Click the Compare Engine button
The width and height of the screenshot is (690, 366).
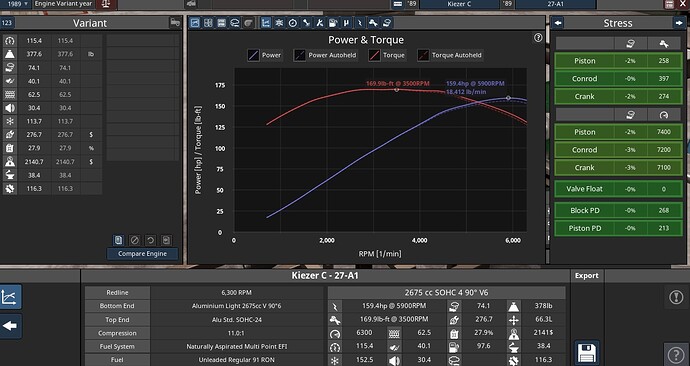pos(142,254)
